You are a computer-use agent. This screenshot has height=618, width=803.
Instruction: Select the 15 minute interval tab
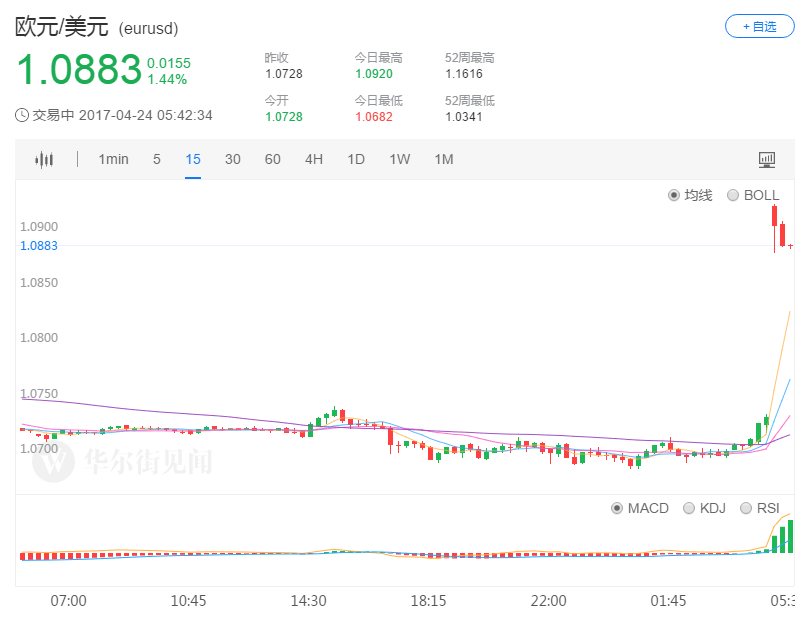point(193,159)
